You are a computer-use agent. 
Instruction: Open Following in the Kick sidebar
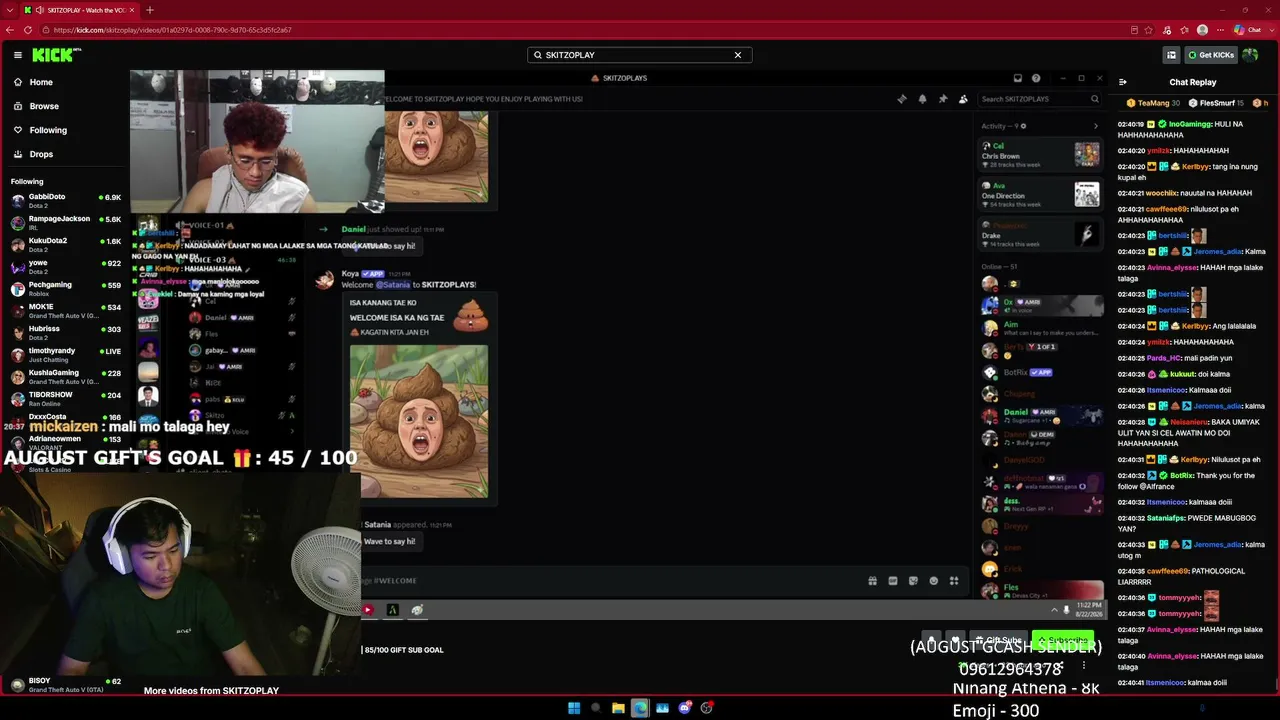click(x=48, y=130)
